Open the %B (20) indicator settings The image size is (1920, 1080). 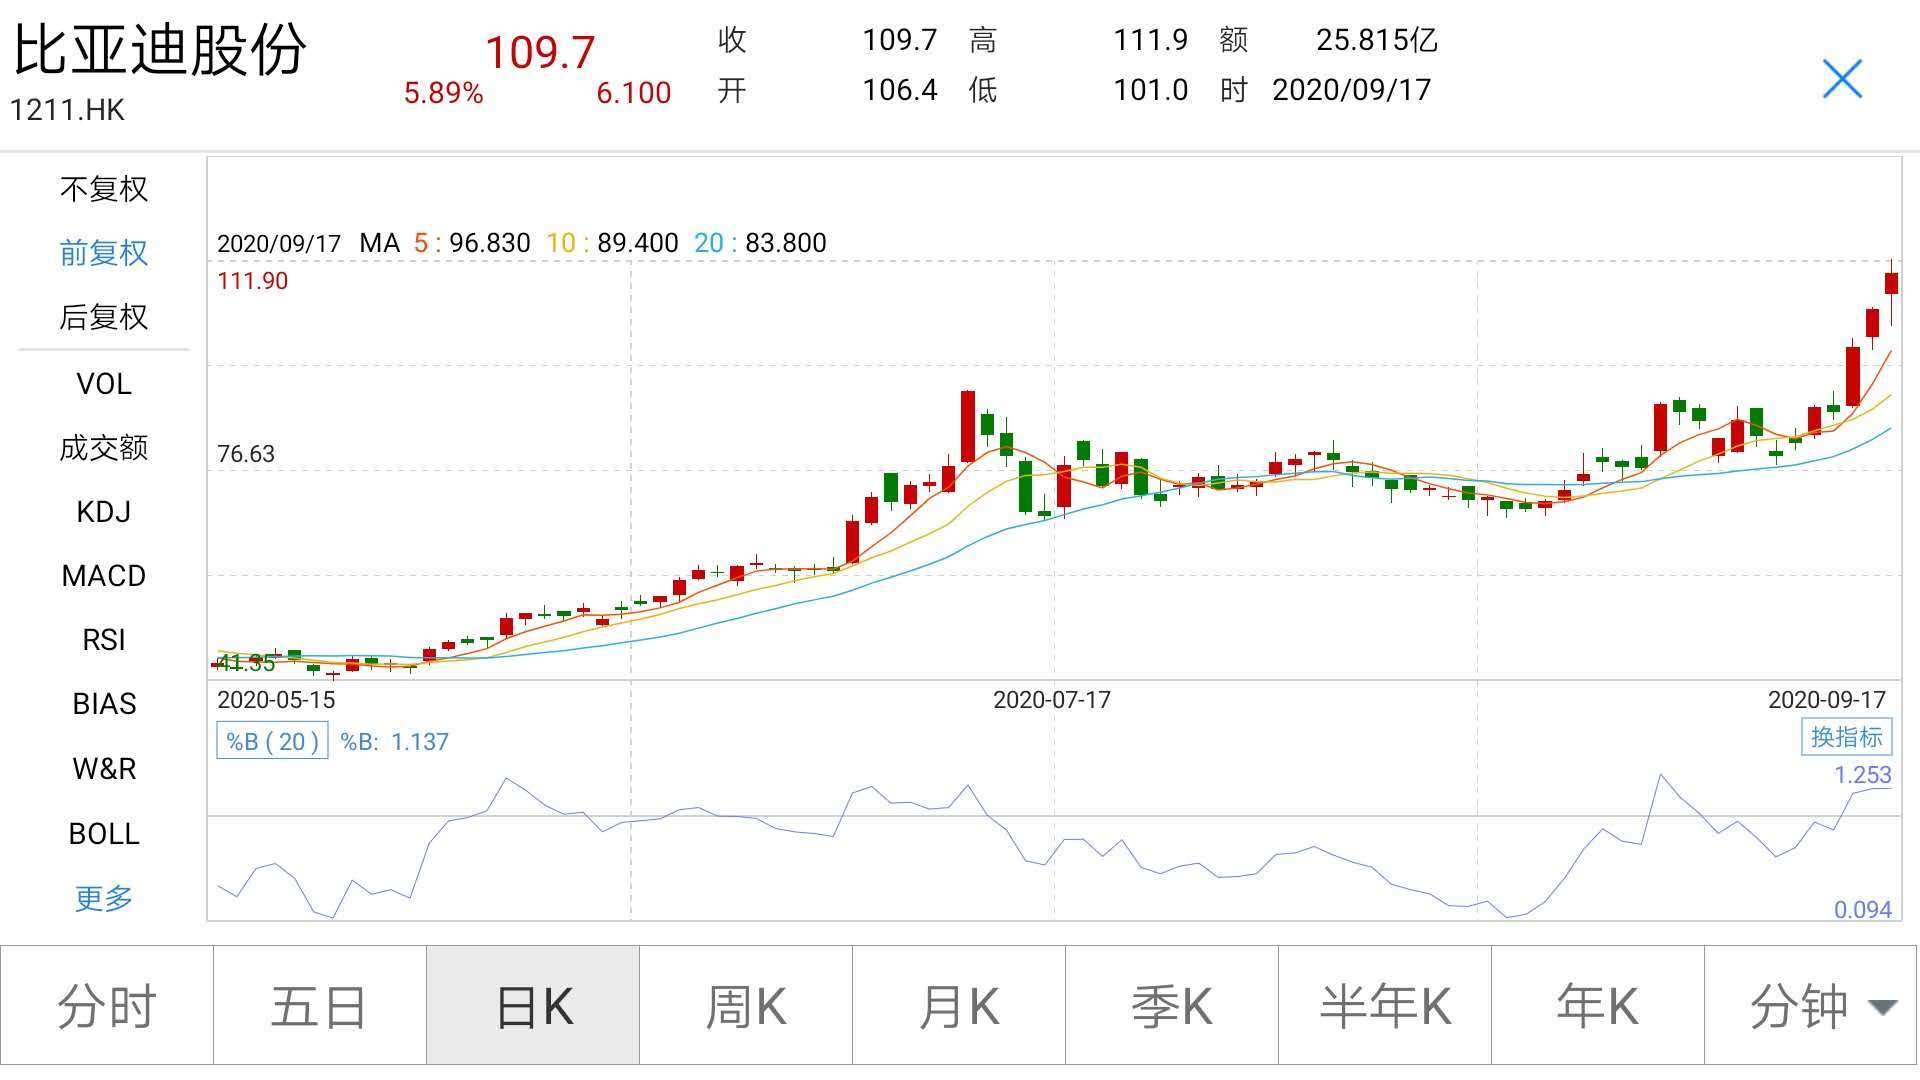click(x=273, y=740)
